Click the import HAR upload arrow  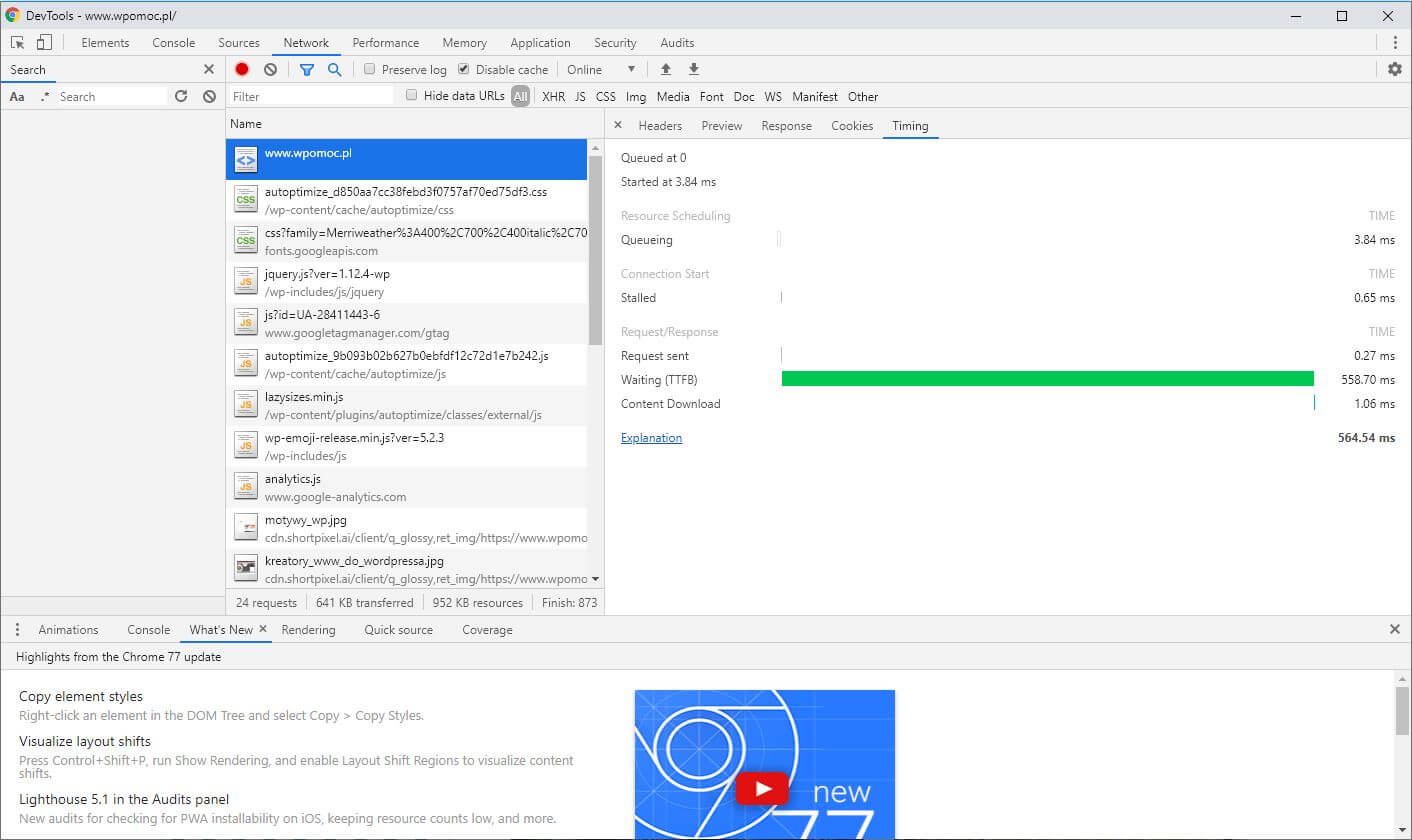pos(666,69)
